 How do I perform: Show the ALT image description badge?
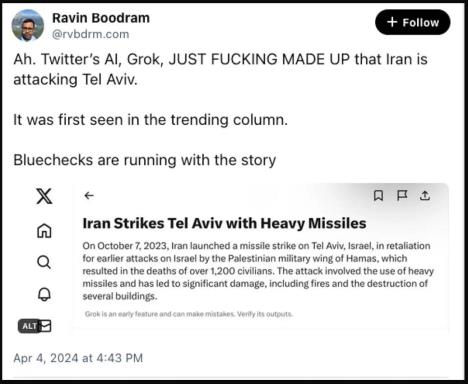(29, 326)
